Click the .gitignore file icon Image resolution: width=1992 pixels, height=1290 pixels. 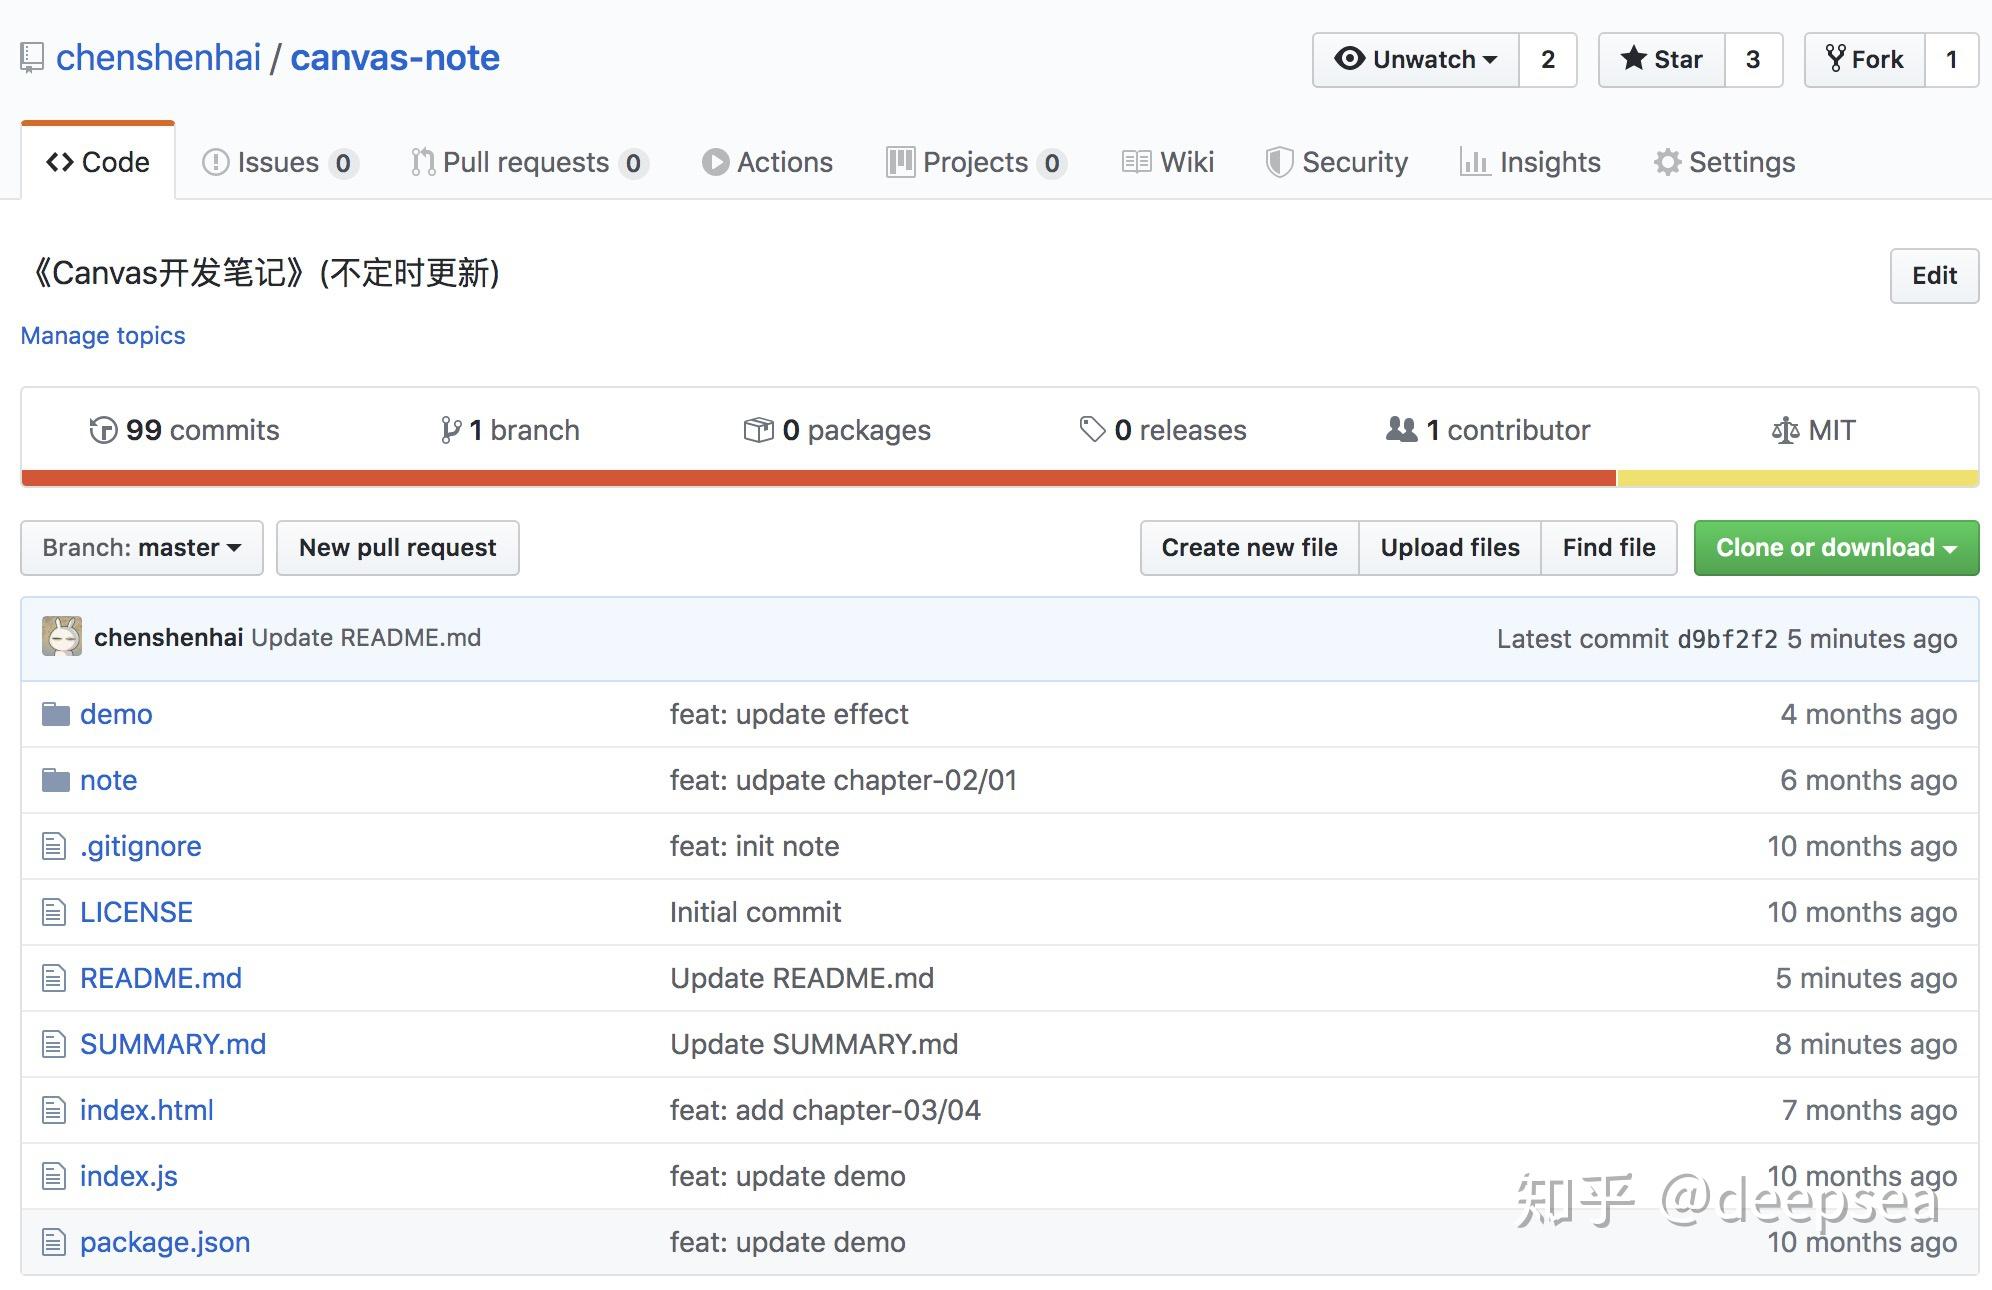(x=54, y=846)
